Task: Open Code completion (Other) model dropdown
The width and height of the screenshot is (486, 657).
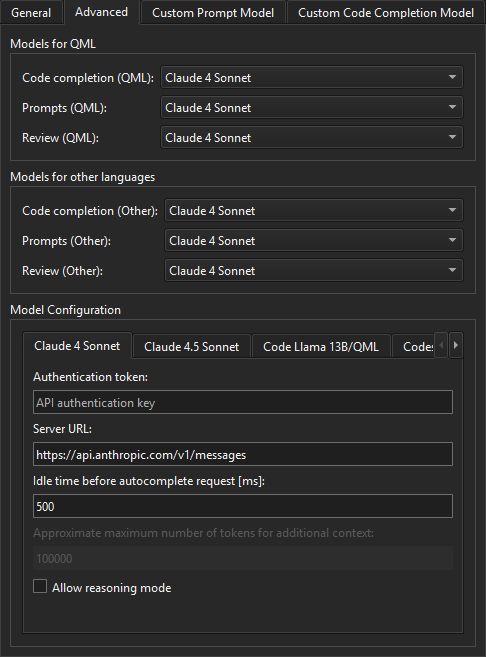Action: (314, 210)
